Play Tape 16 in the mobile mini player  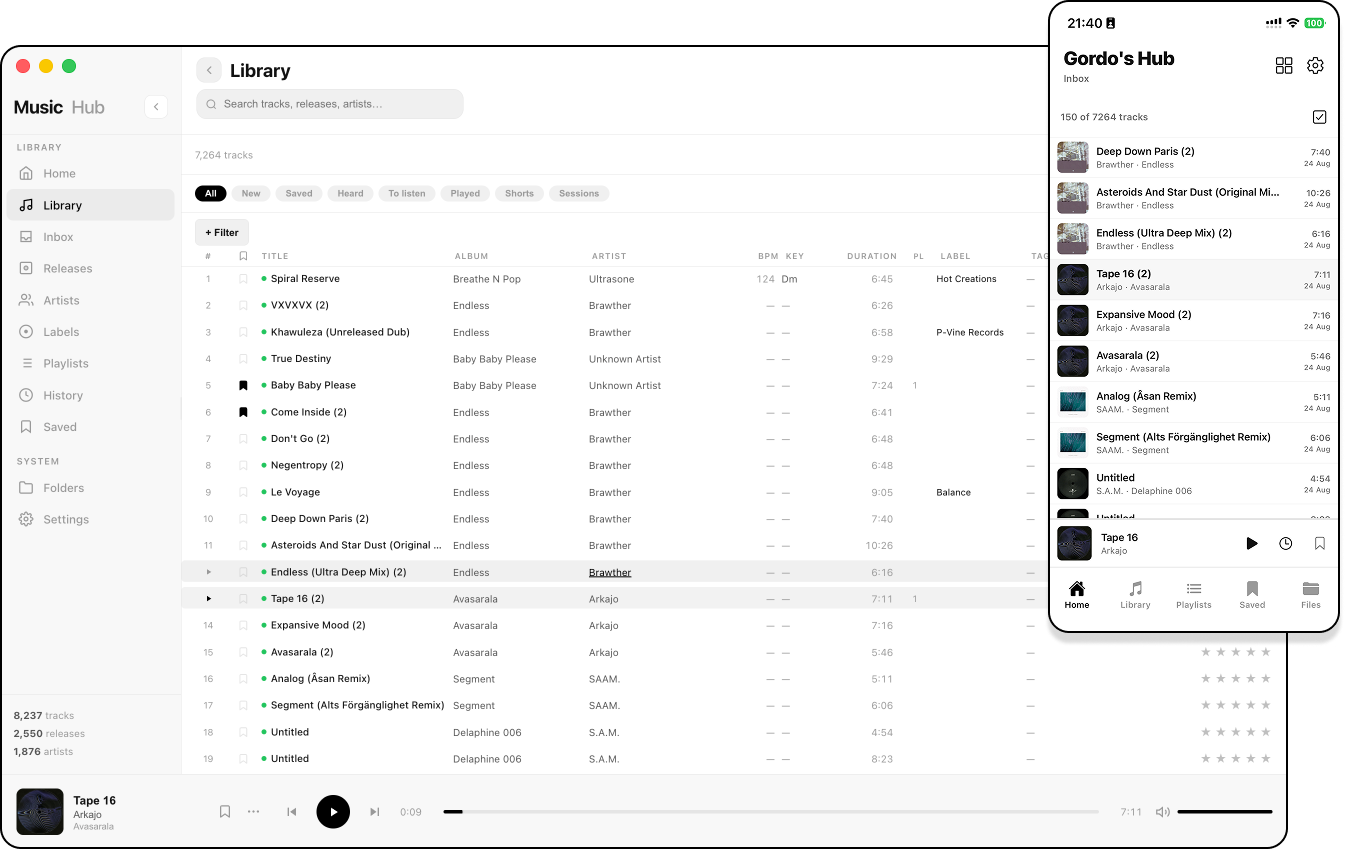pos(1252,544)
